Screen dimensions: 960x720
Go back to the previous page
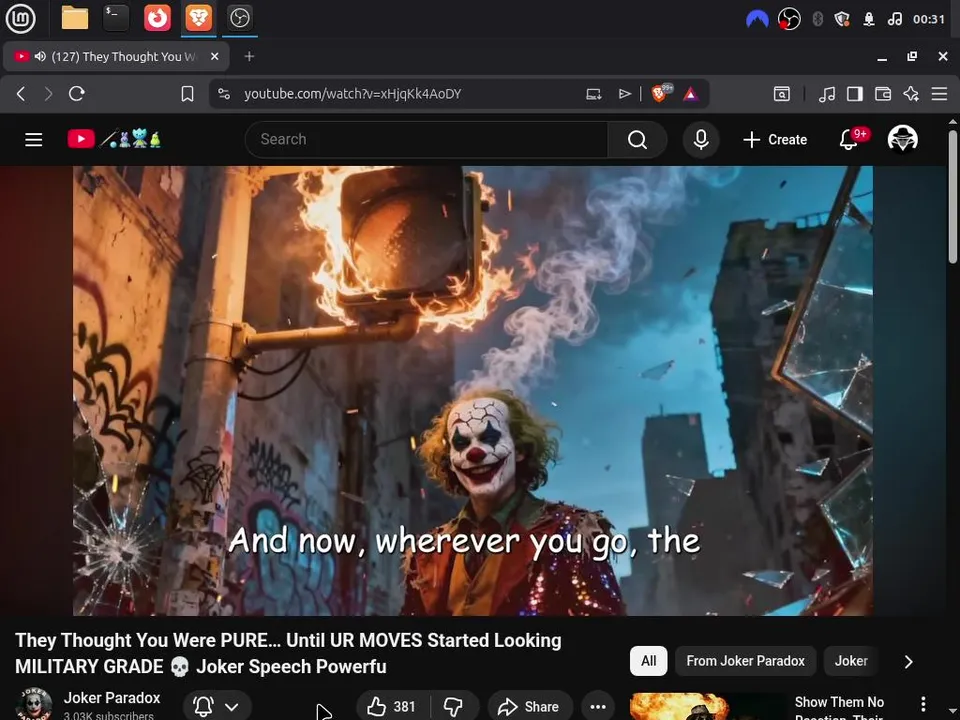(21, 94)
